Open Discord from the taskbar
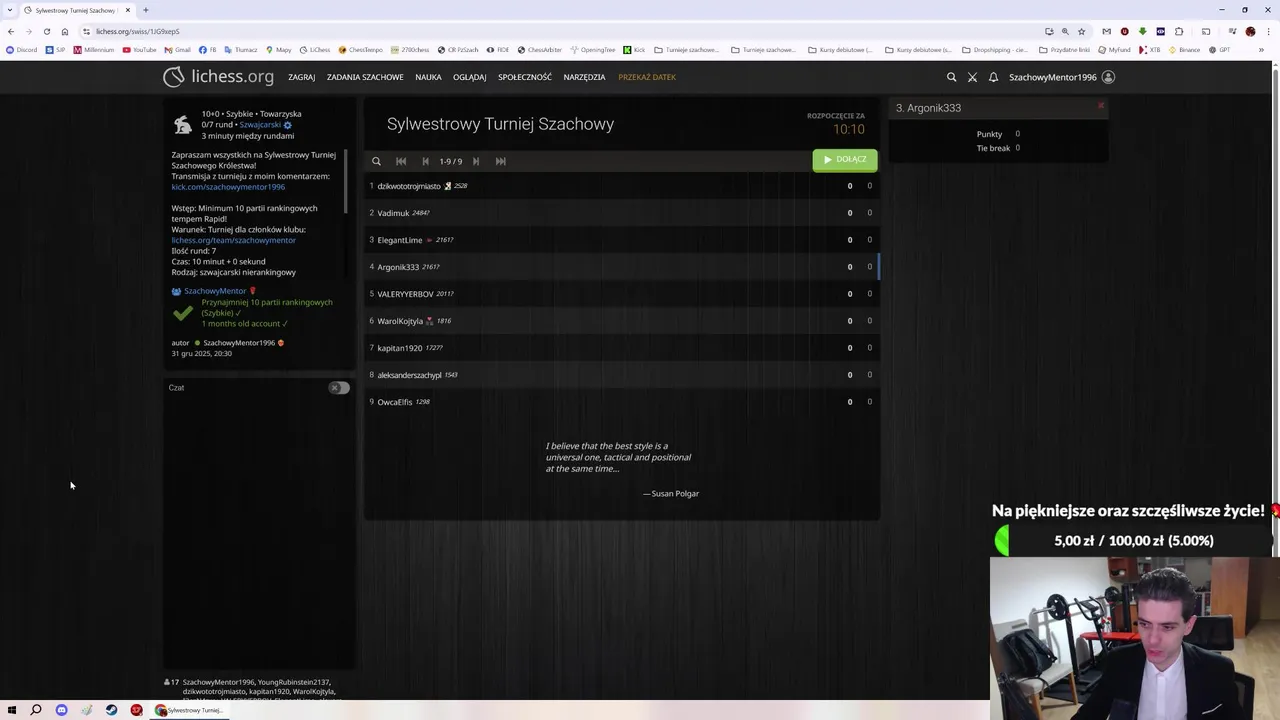Image resolution: width=1280 pixels, height=720 pixels. pos(61,710)
